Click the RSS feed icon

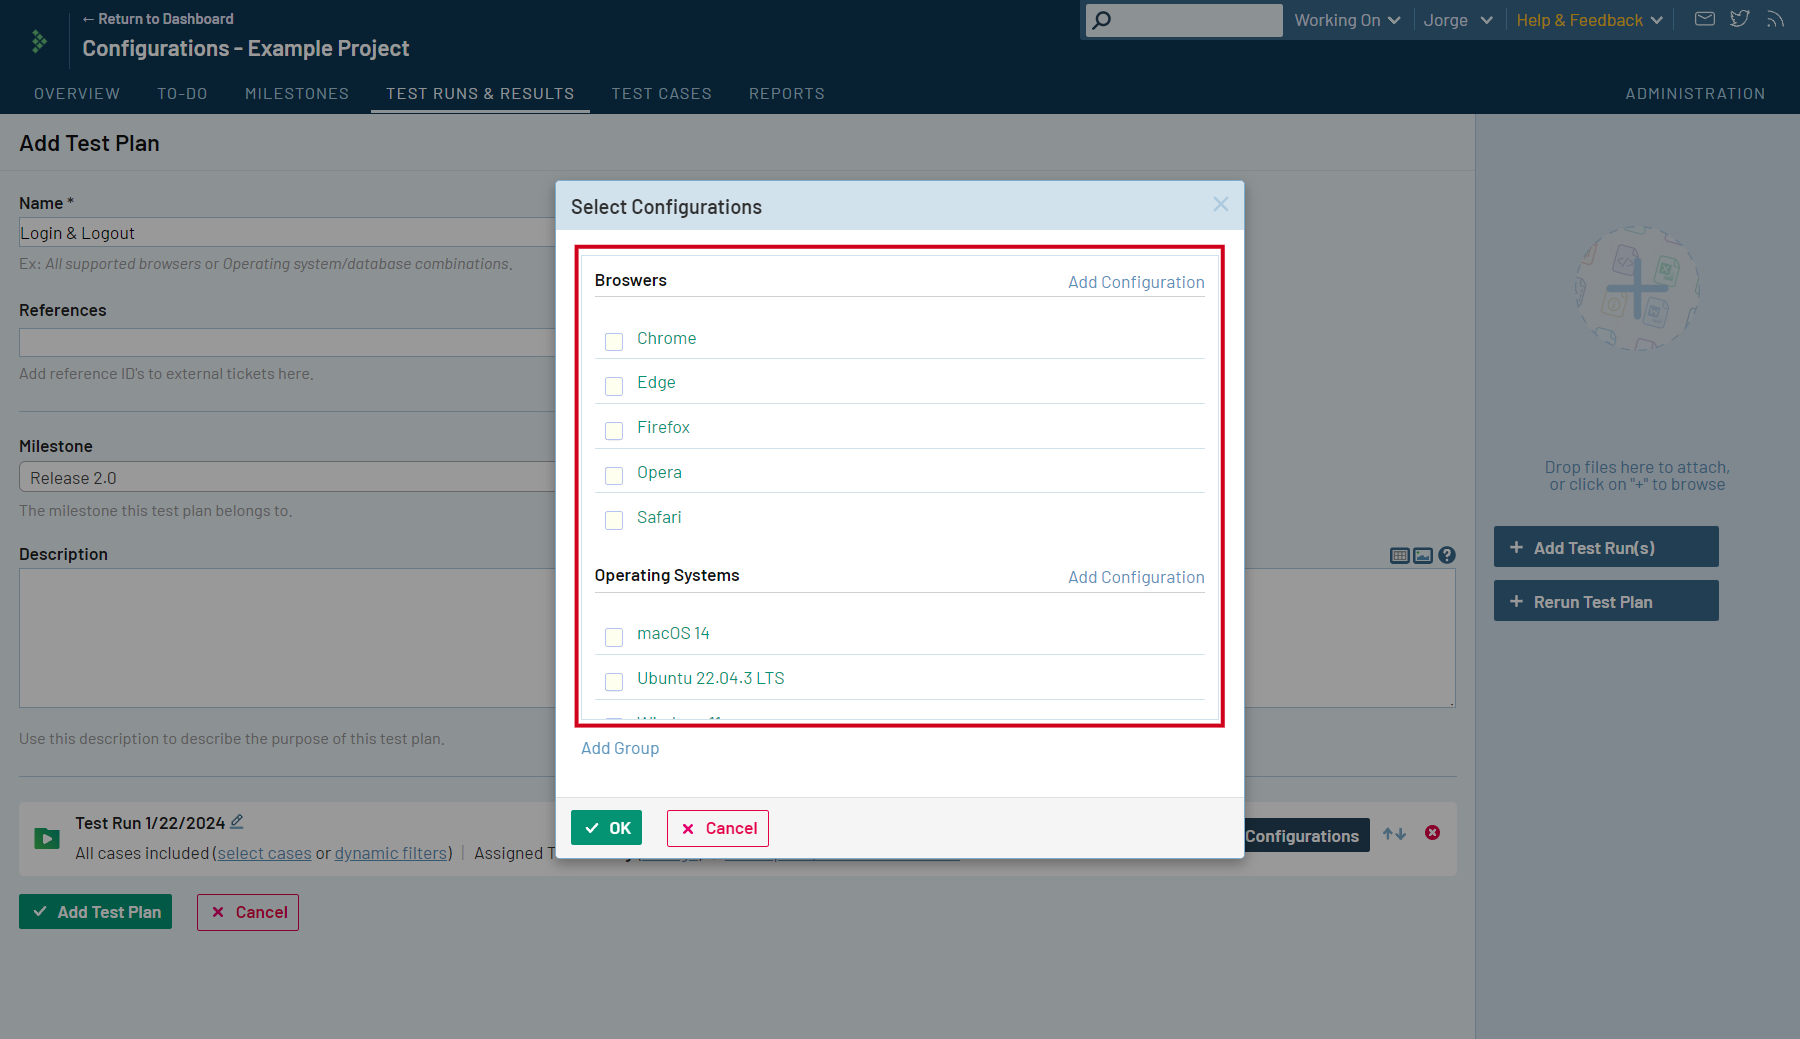pos(1775,19)
